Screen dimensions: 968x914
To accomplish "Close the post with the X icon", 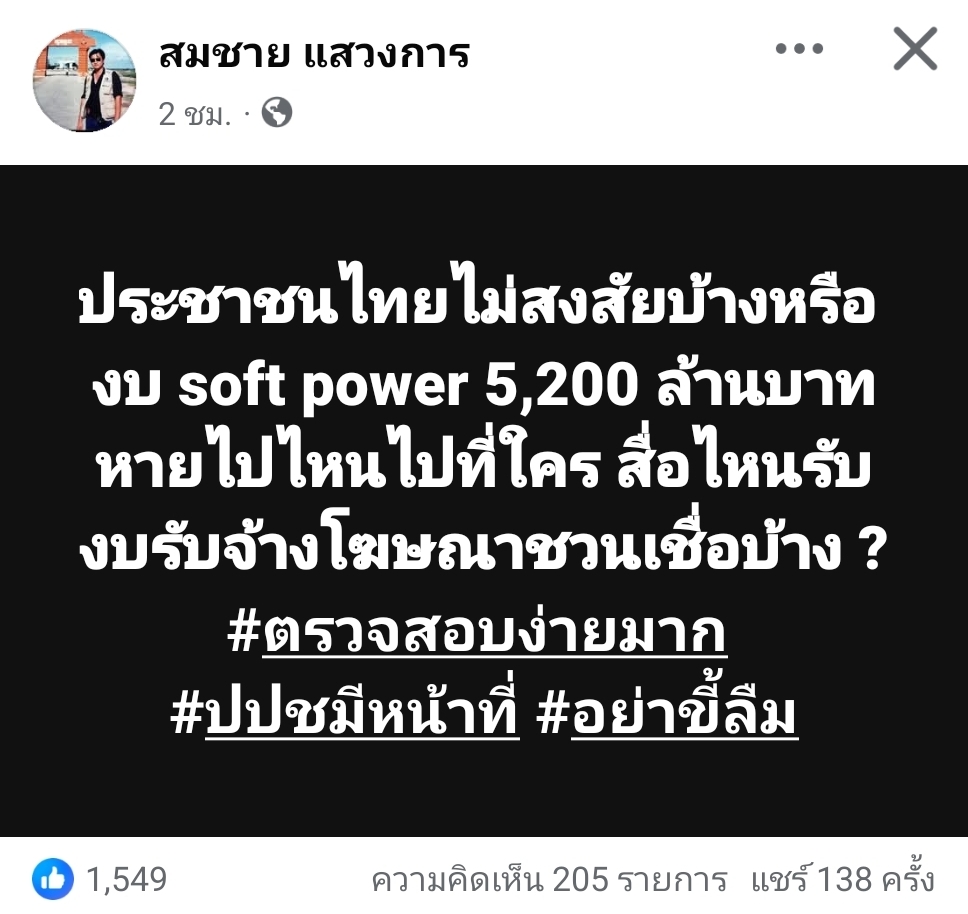I will (915, 49).
